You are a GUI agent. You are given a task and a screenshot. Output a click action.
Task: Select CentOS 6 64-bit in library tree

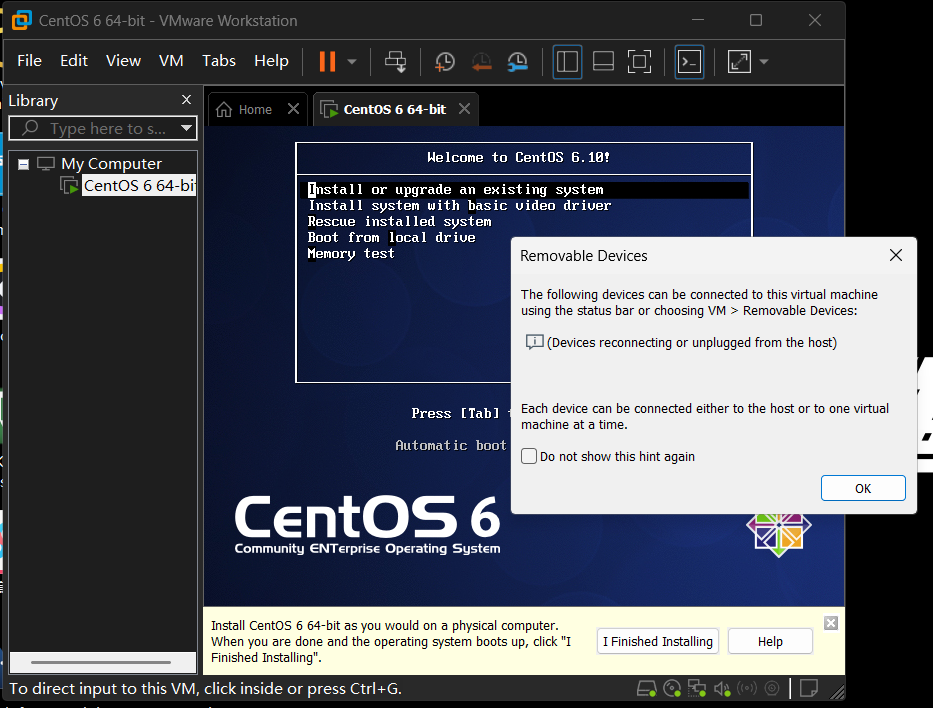[139, 186]
